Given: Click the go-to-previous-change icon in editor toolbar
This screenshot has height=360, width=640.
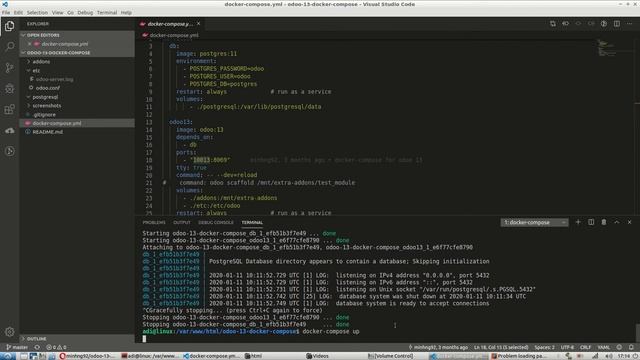Looking at the screenshot, I should click(565, 24).
